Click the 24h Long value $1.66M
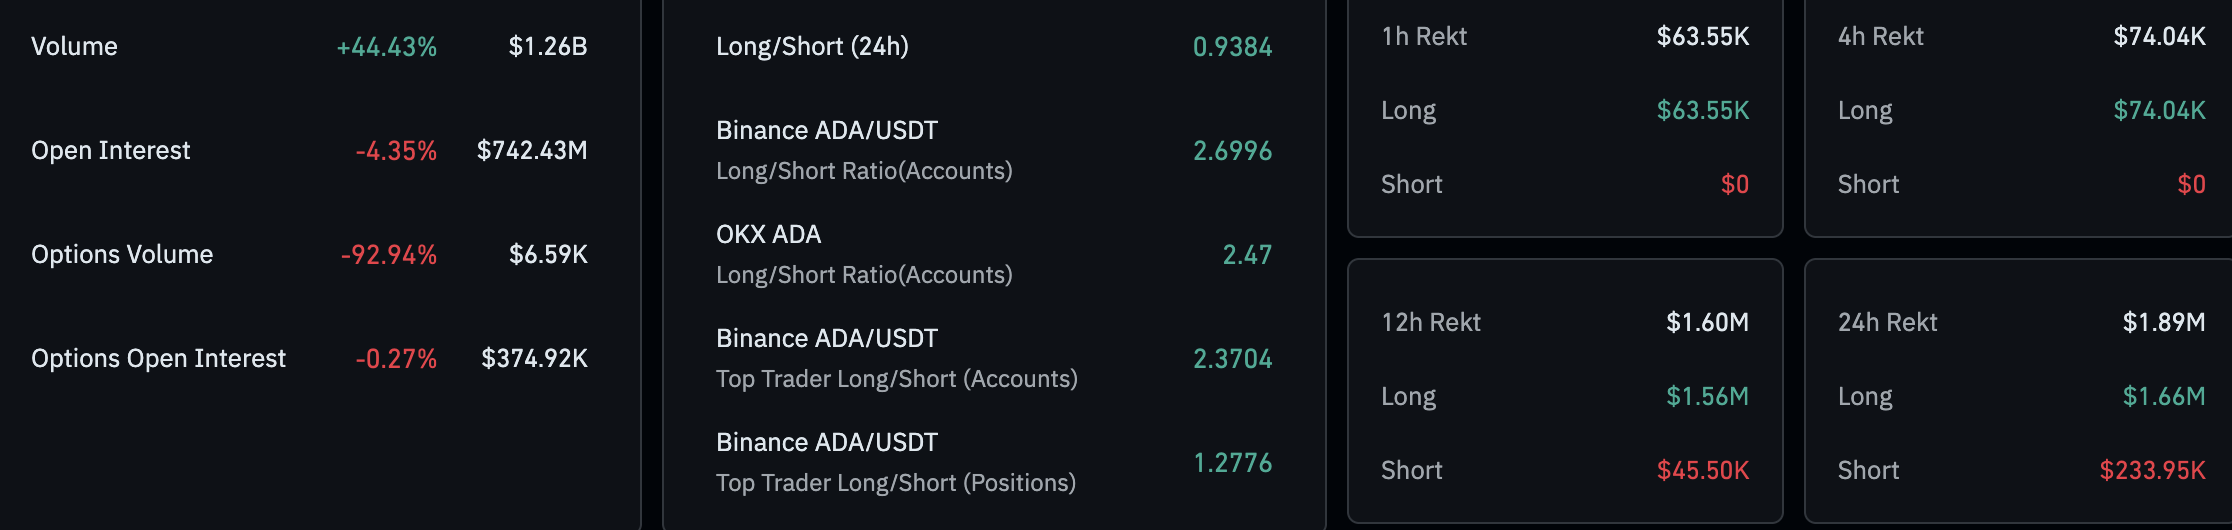Screen dimensions: 2232x530 pos(2164,397)
